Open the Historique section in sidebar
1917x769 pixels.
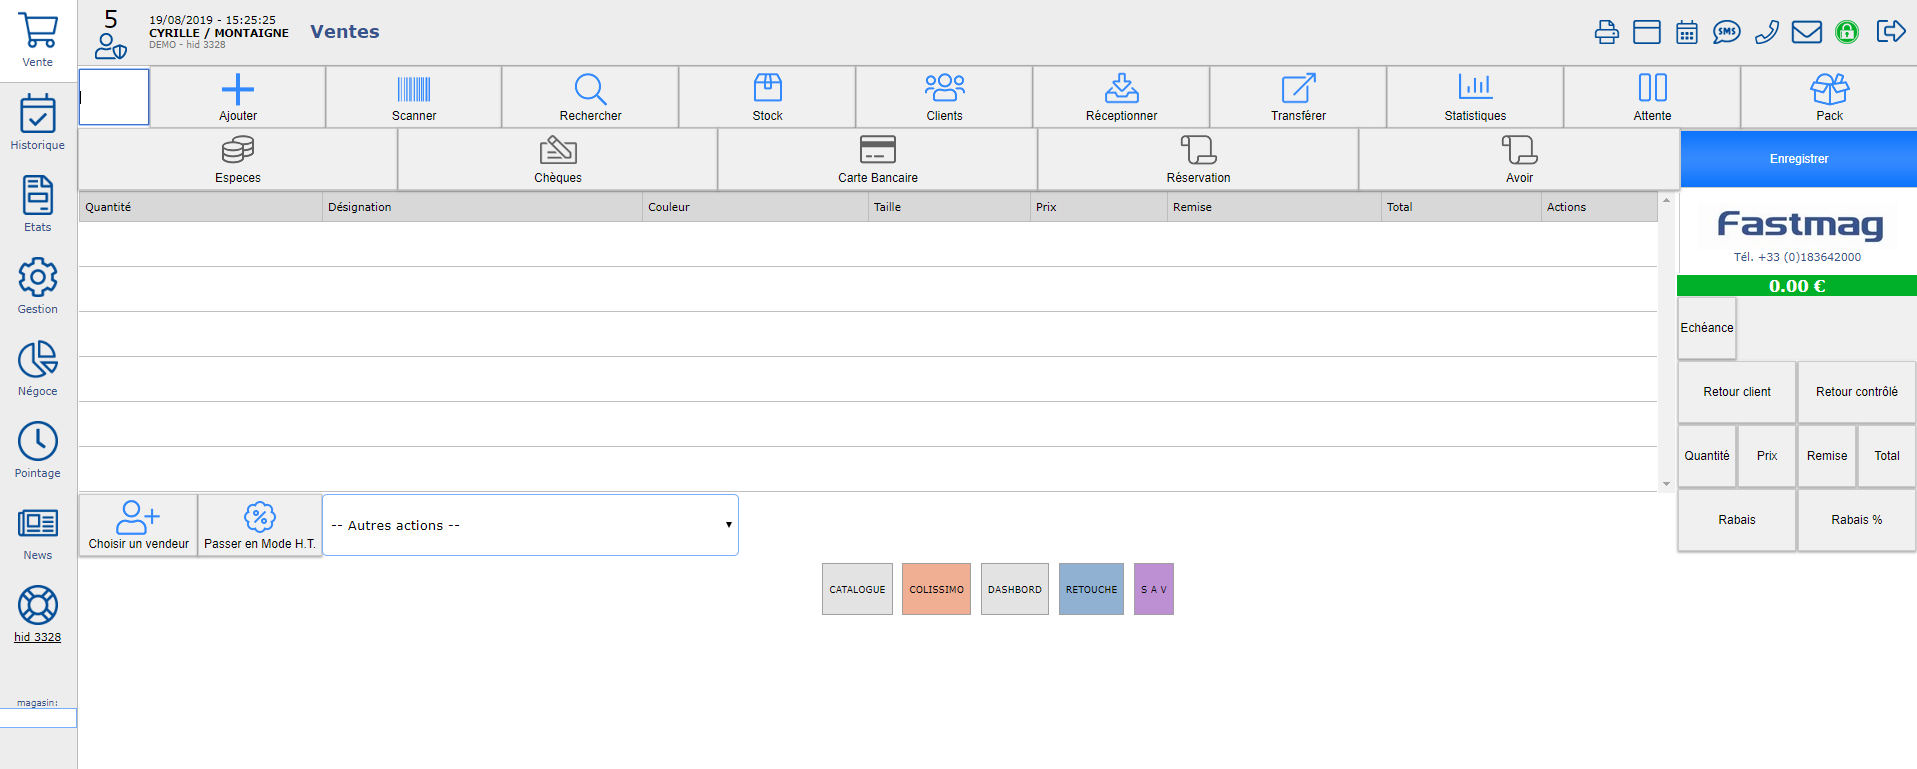tap(38, 122)
